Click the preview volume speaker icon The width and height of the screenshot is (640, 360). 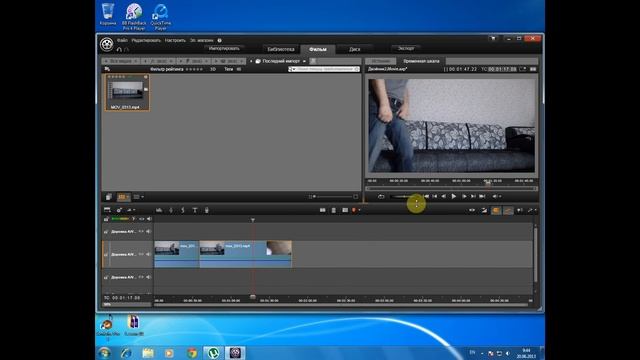coord(495,197)
